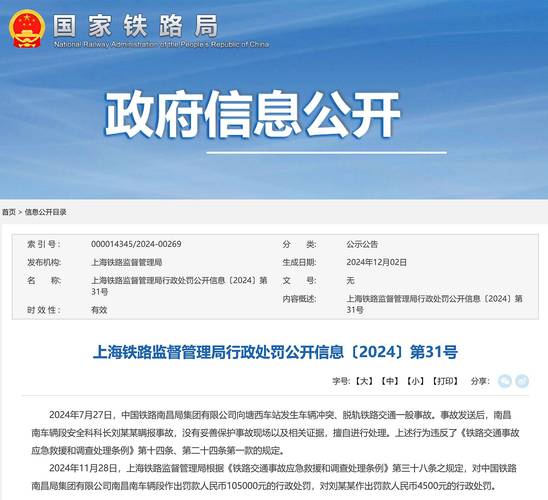This screenshot has height=500, width=548.
Task: Click the national emblem logo
Action: pos(27,29)
